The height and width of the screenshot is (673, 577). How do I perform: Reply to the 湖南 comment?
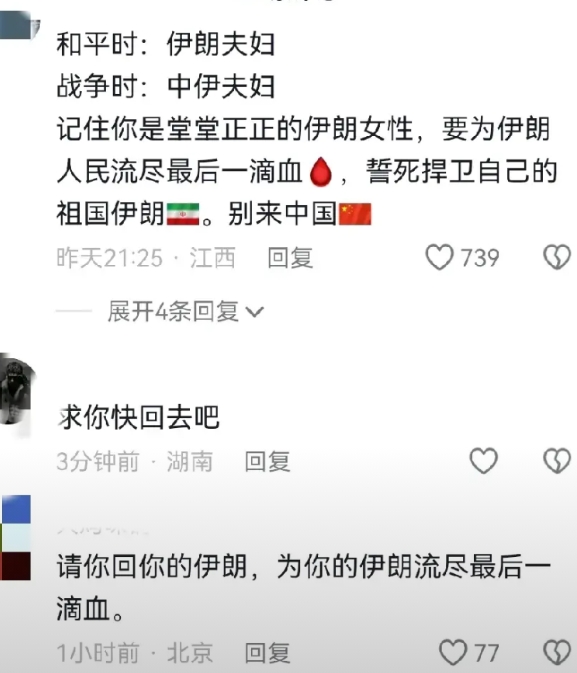pos(267,461)
